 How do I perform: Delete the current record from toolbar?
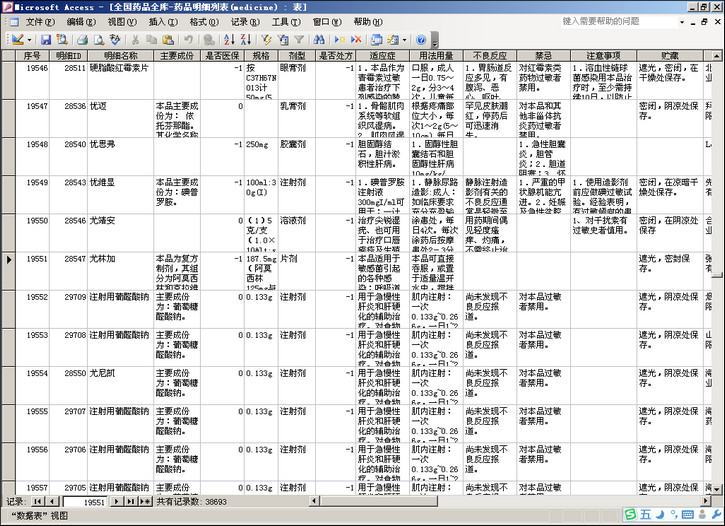coord(356,40)
